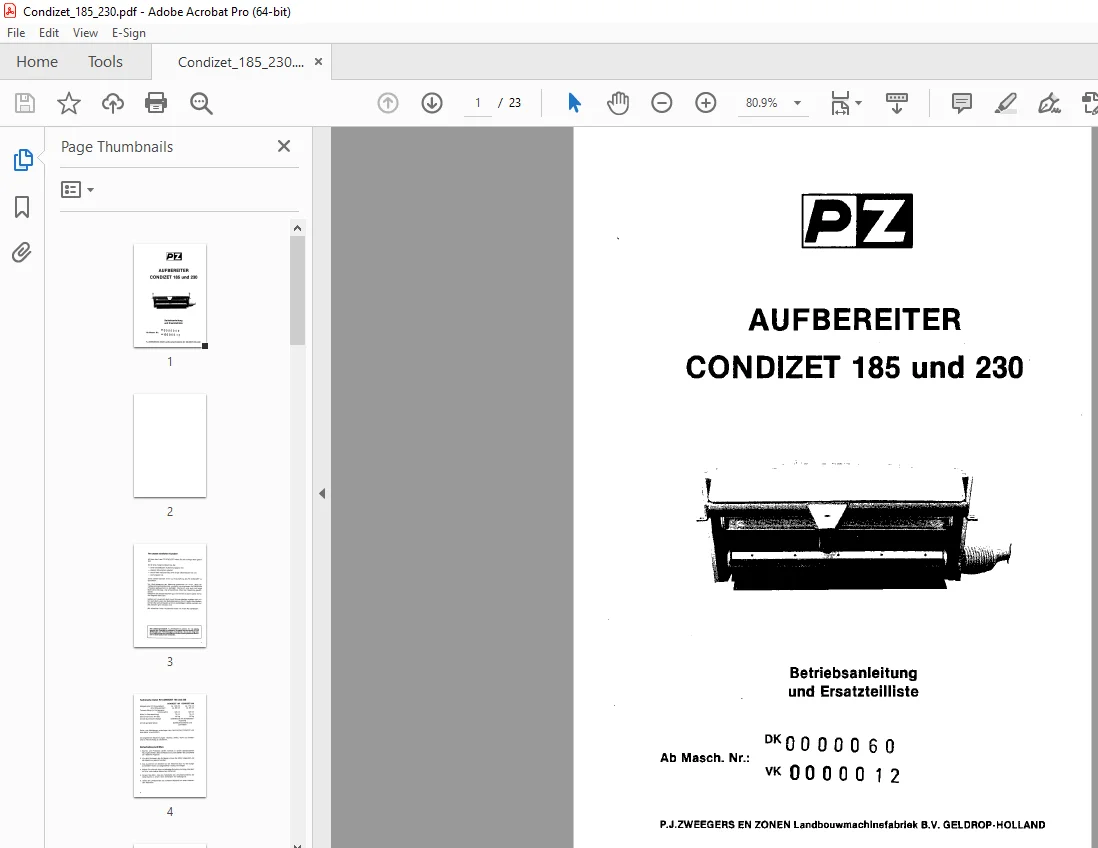Screen dimensions: 1098x848
Task: Open the Attachments paperclip pane
Action: pyautogui.click(x=22, y=252)
